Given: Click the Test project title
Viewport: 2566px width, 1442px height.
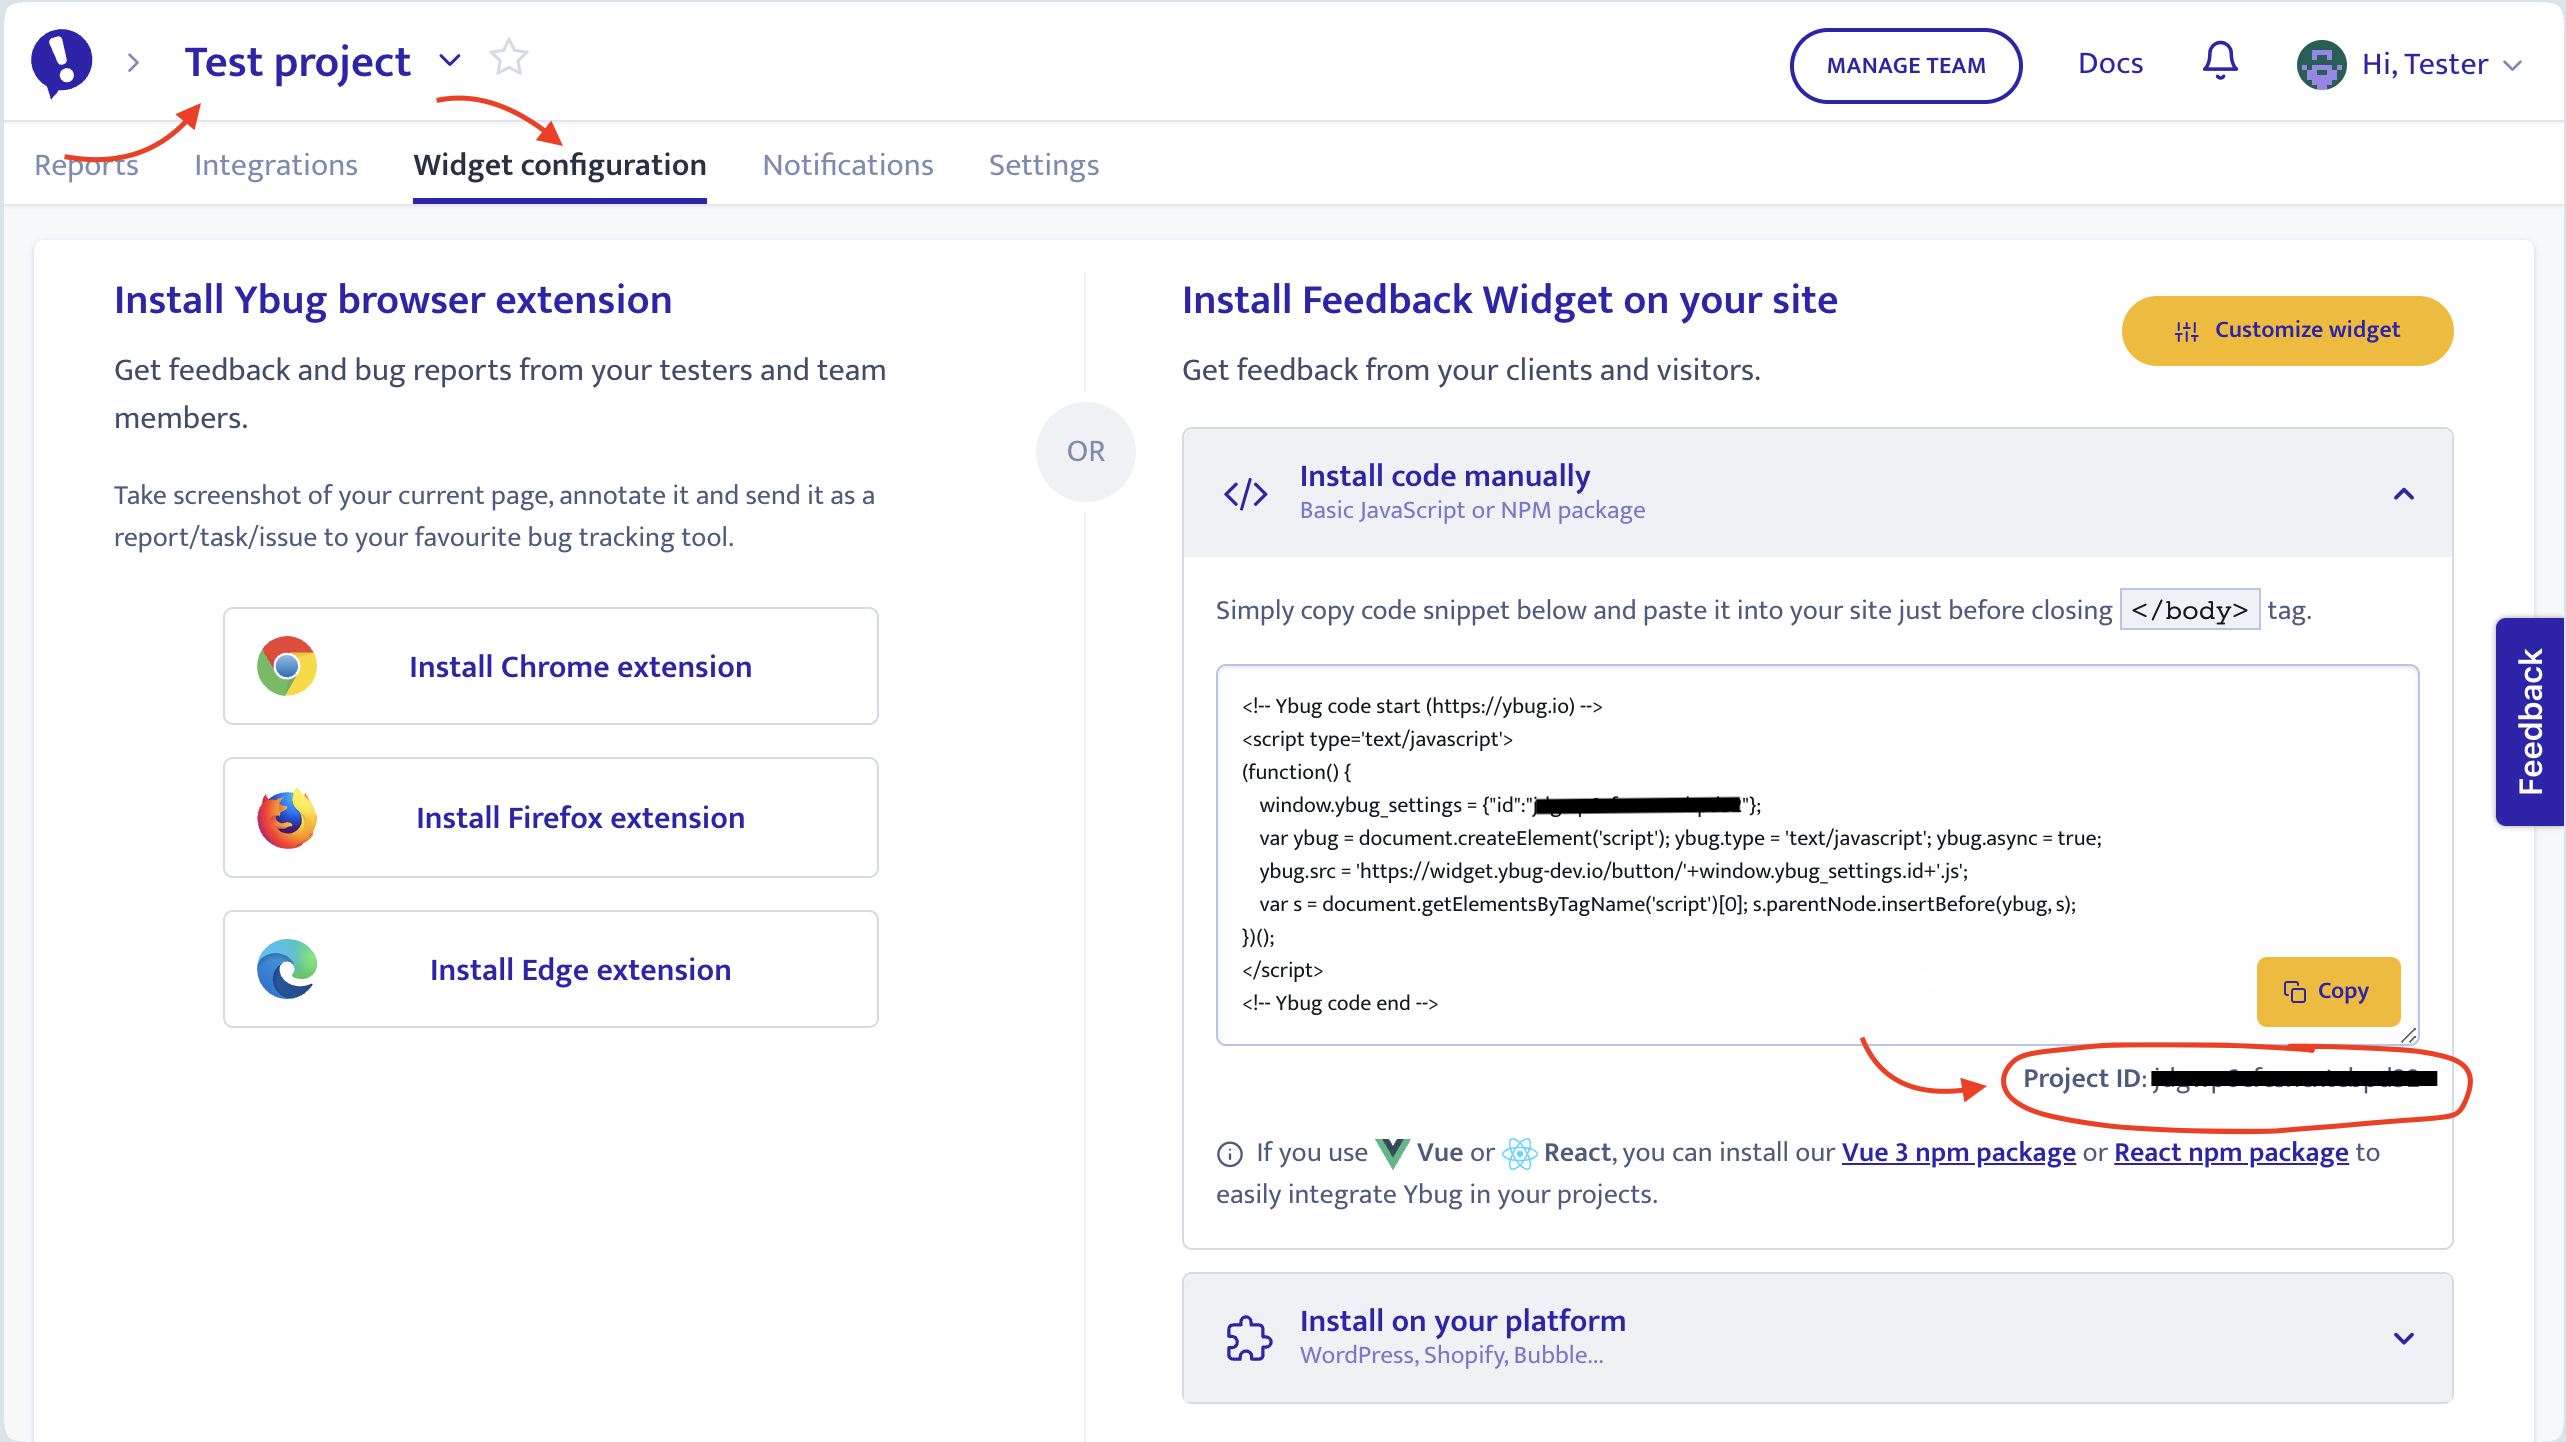Looking at the screenshot, I should coord(297,62).
